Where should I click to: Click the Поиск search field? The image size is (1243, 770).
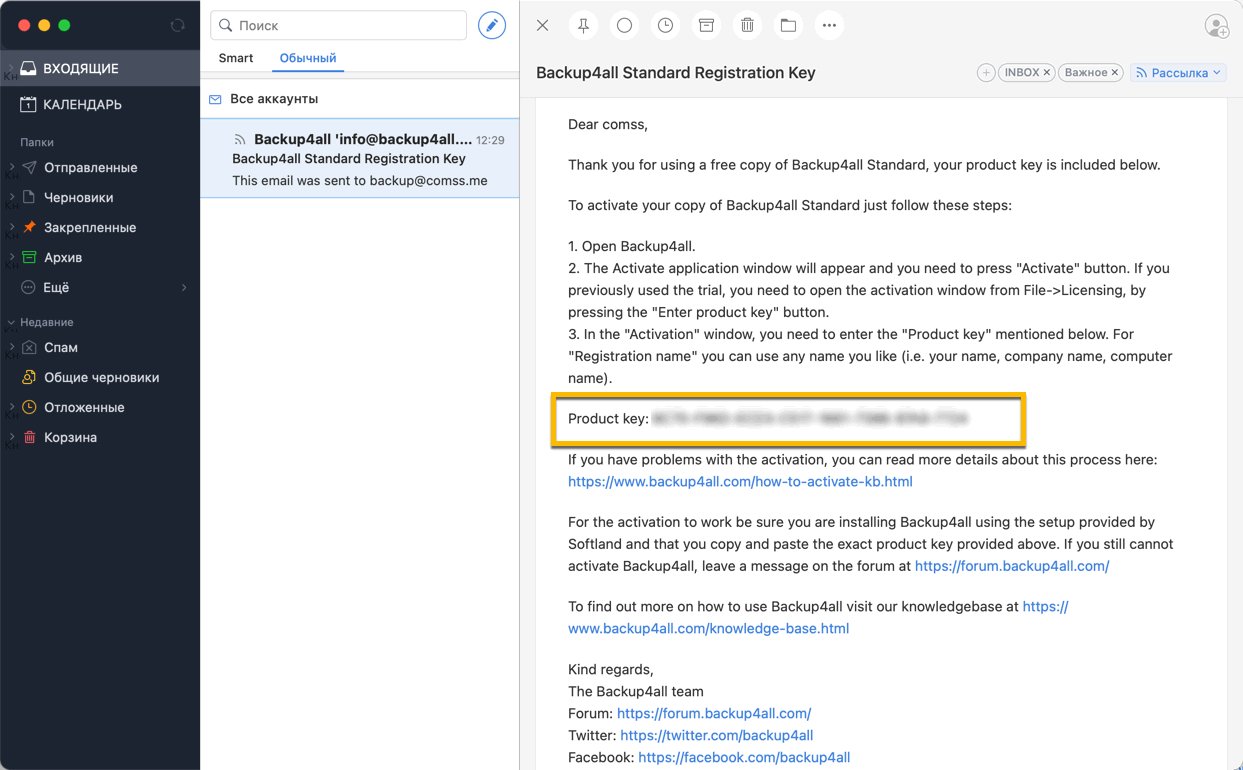point(338,25)
